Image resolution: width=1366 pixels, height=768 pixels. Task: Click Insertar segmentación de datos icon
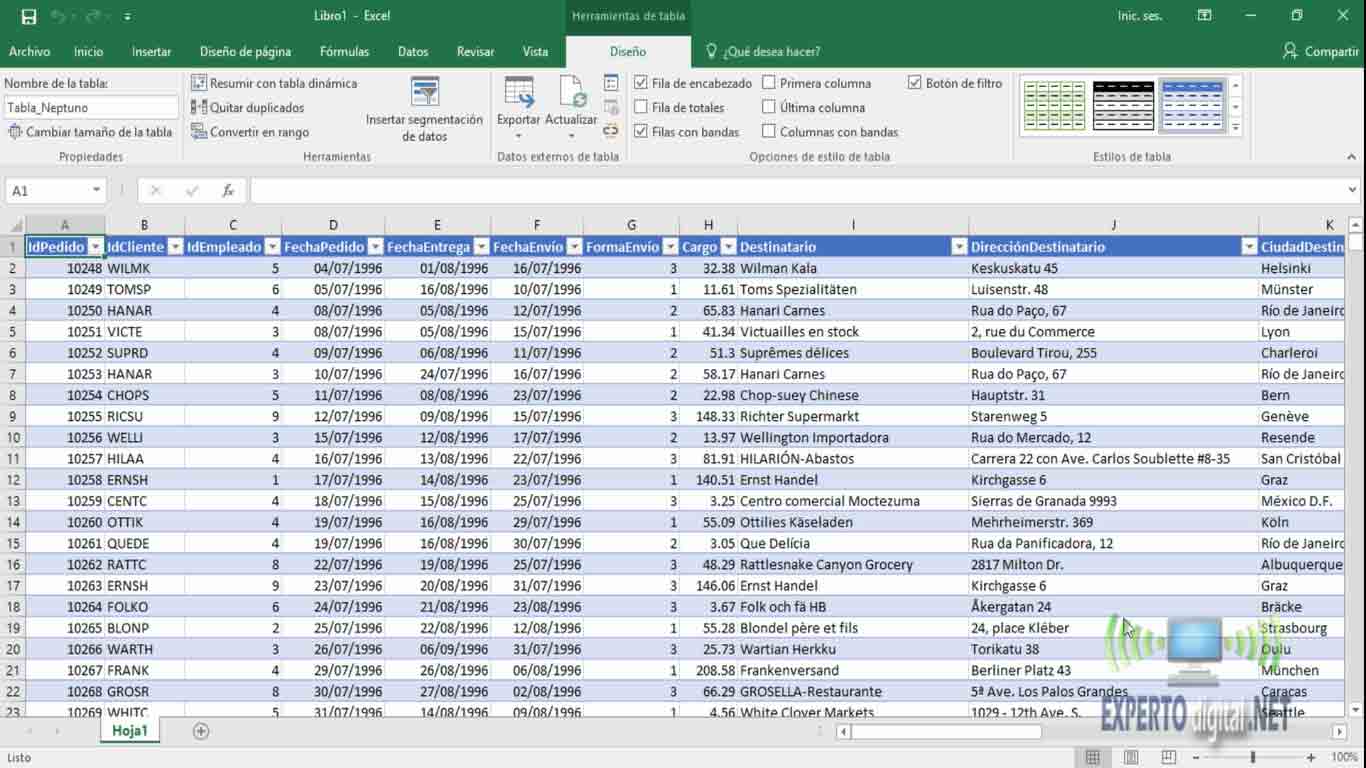[x=425, y=93]
